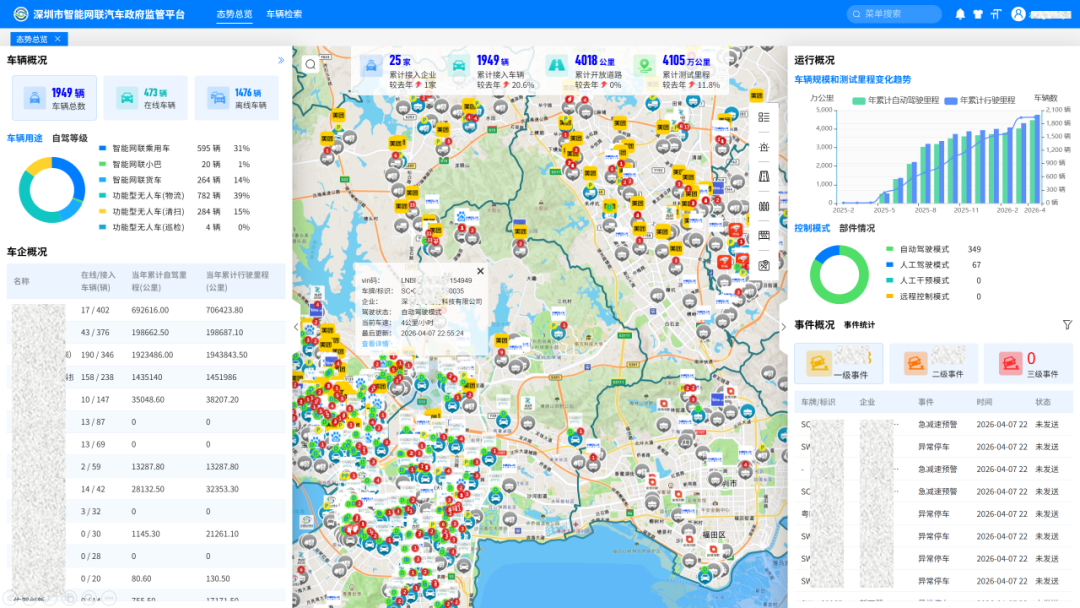Screen dimensions: 1080x608
Task: Toggle the 年累计自动驾驶里程 chart legend
Action: [897, 101]
